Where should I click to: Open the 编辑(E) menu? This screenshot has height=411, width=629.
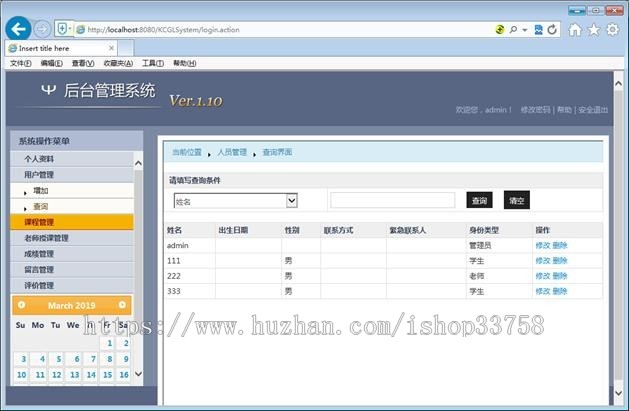(x=51, y=63)
